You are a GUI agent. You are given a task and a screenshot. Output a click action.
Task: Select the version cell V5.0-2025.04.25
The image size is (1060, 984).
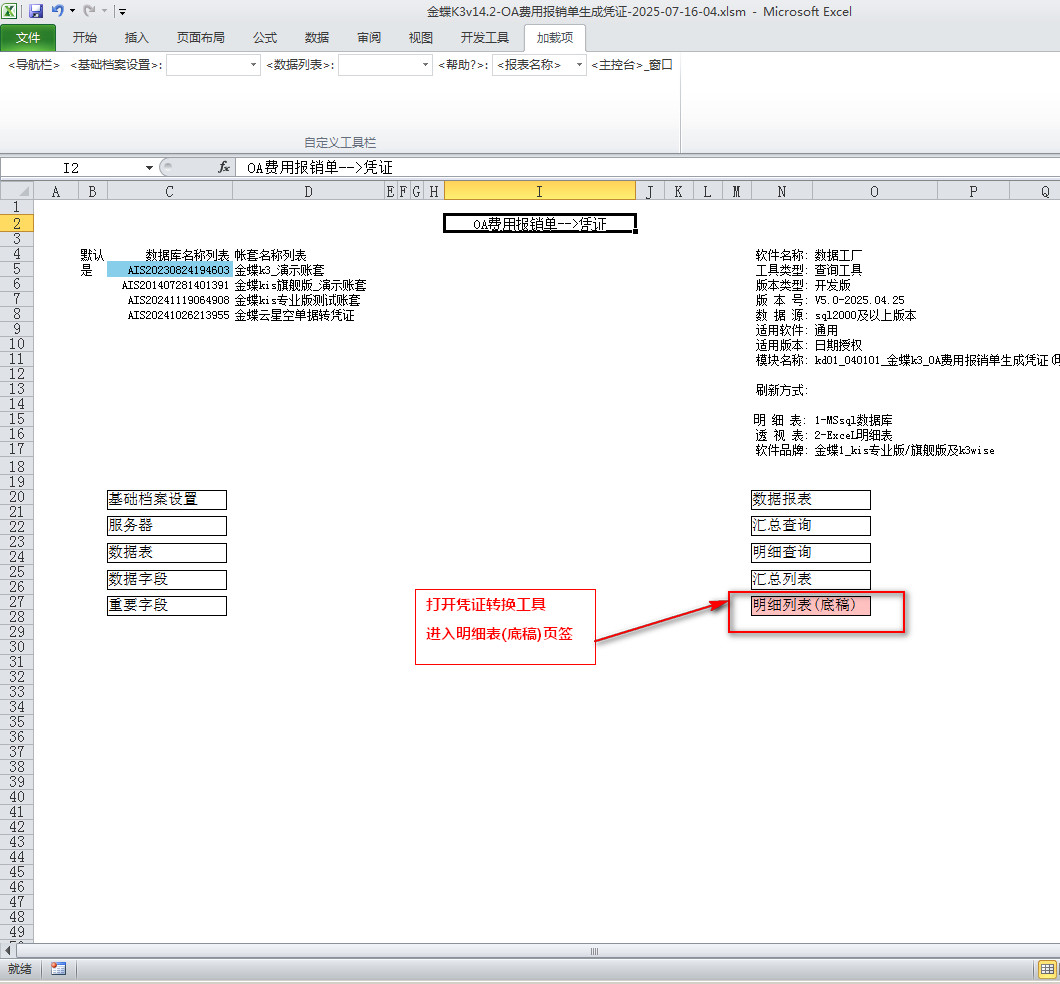pos(875,299)
